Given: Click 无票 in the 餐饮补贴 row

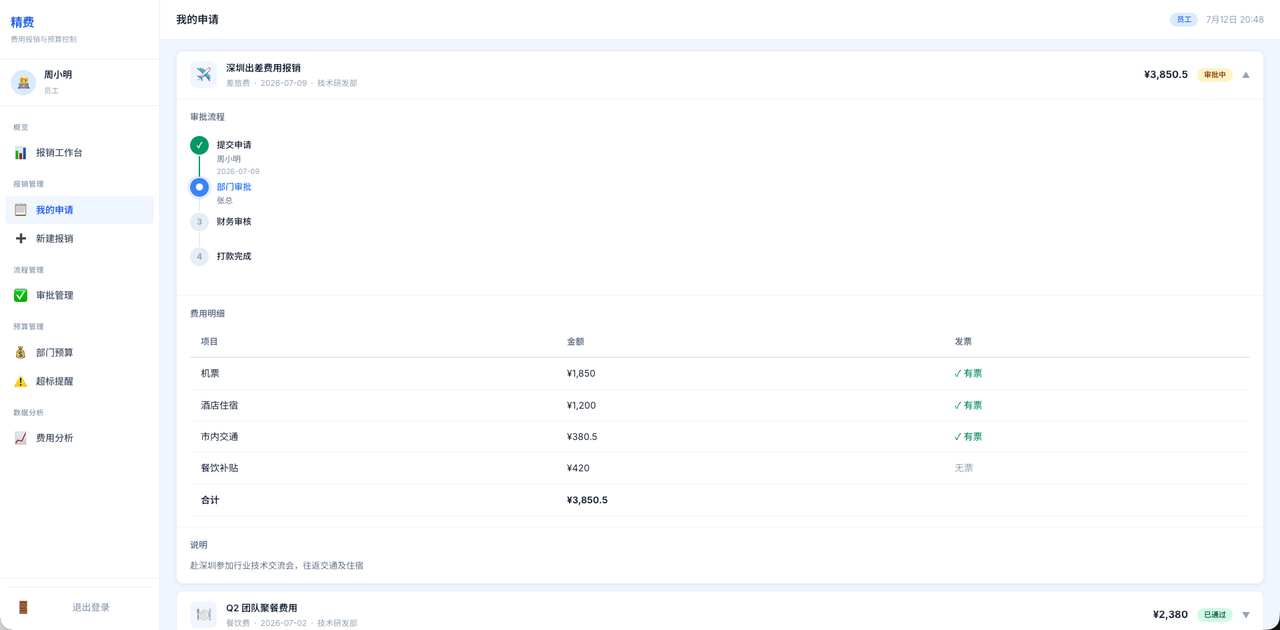Looking at the screenshot, I should pyautogui.click(x=964, y=468).
